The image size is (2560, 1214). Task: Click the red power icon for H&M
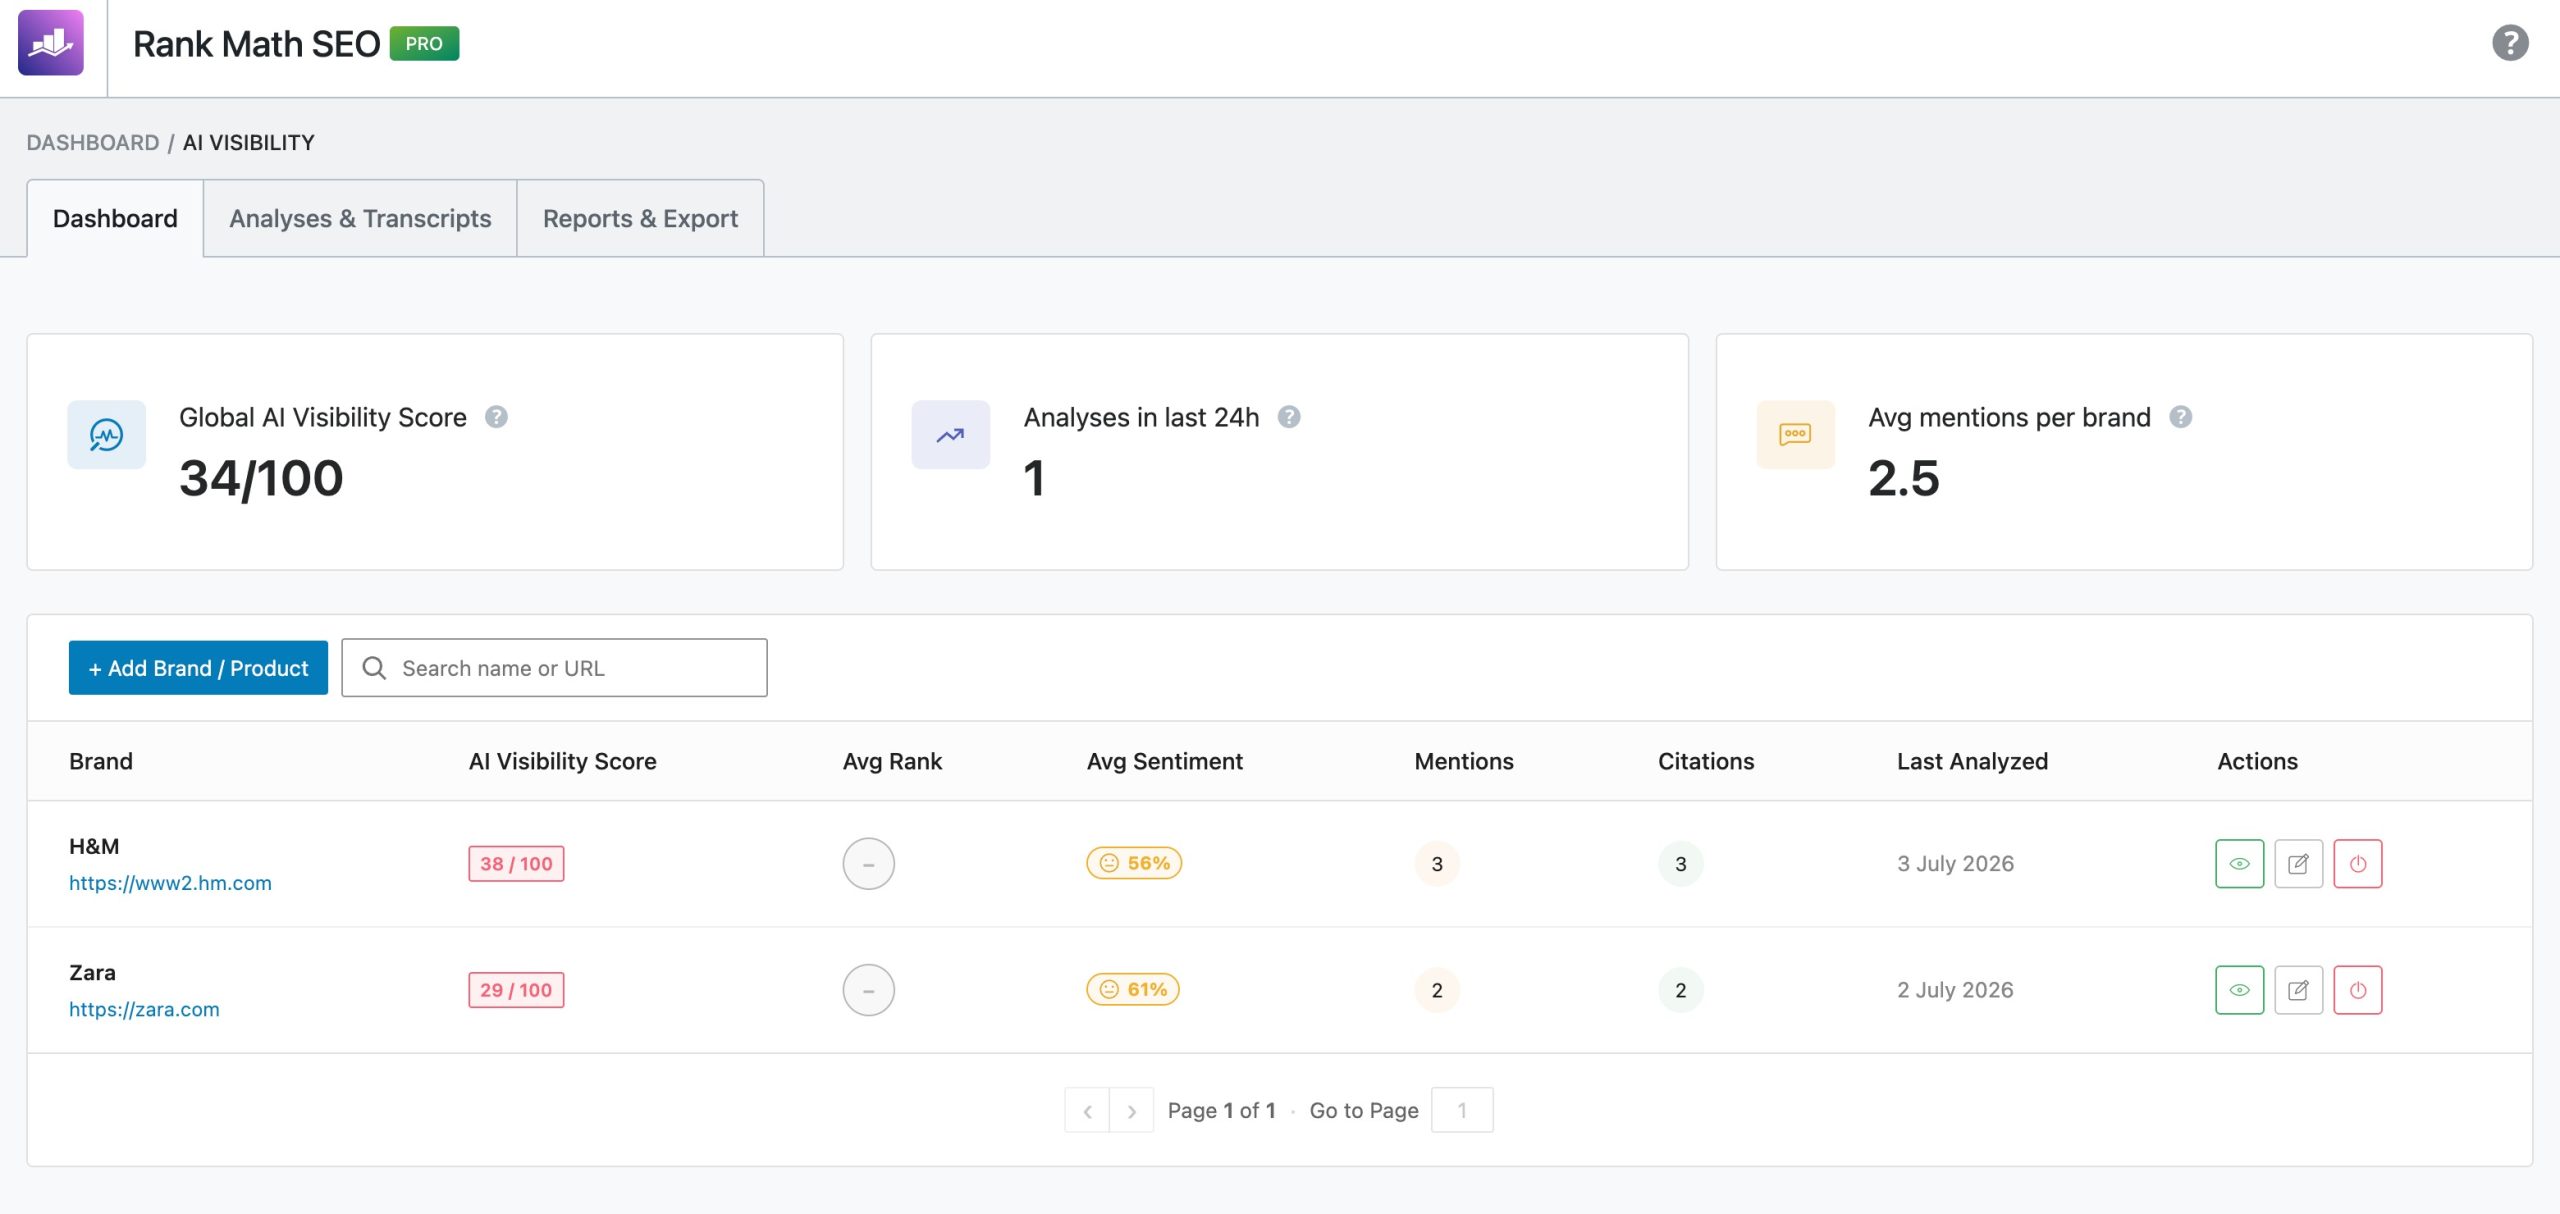coord(2358,864)
